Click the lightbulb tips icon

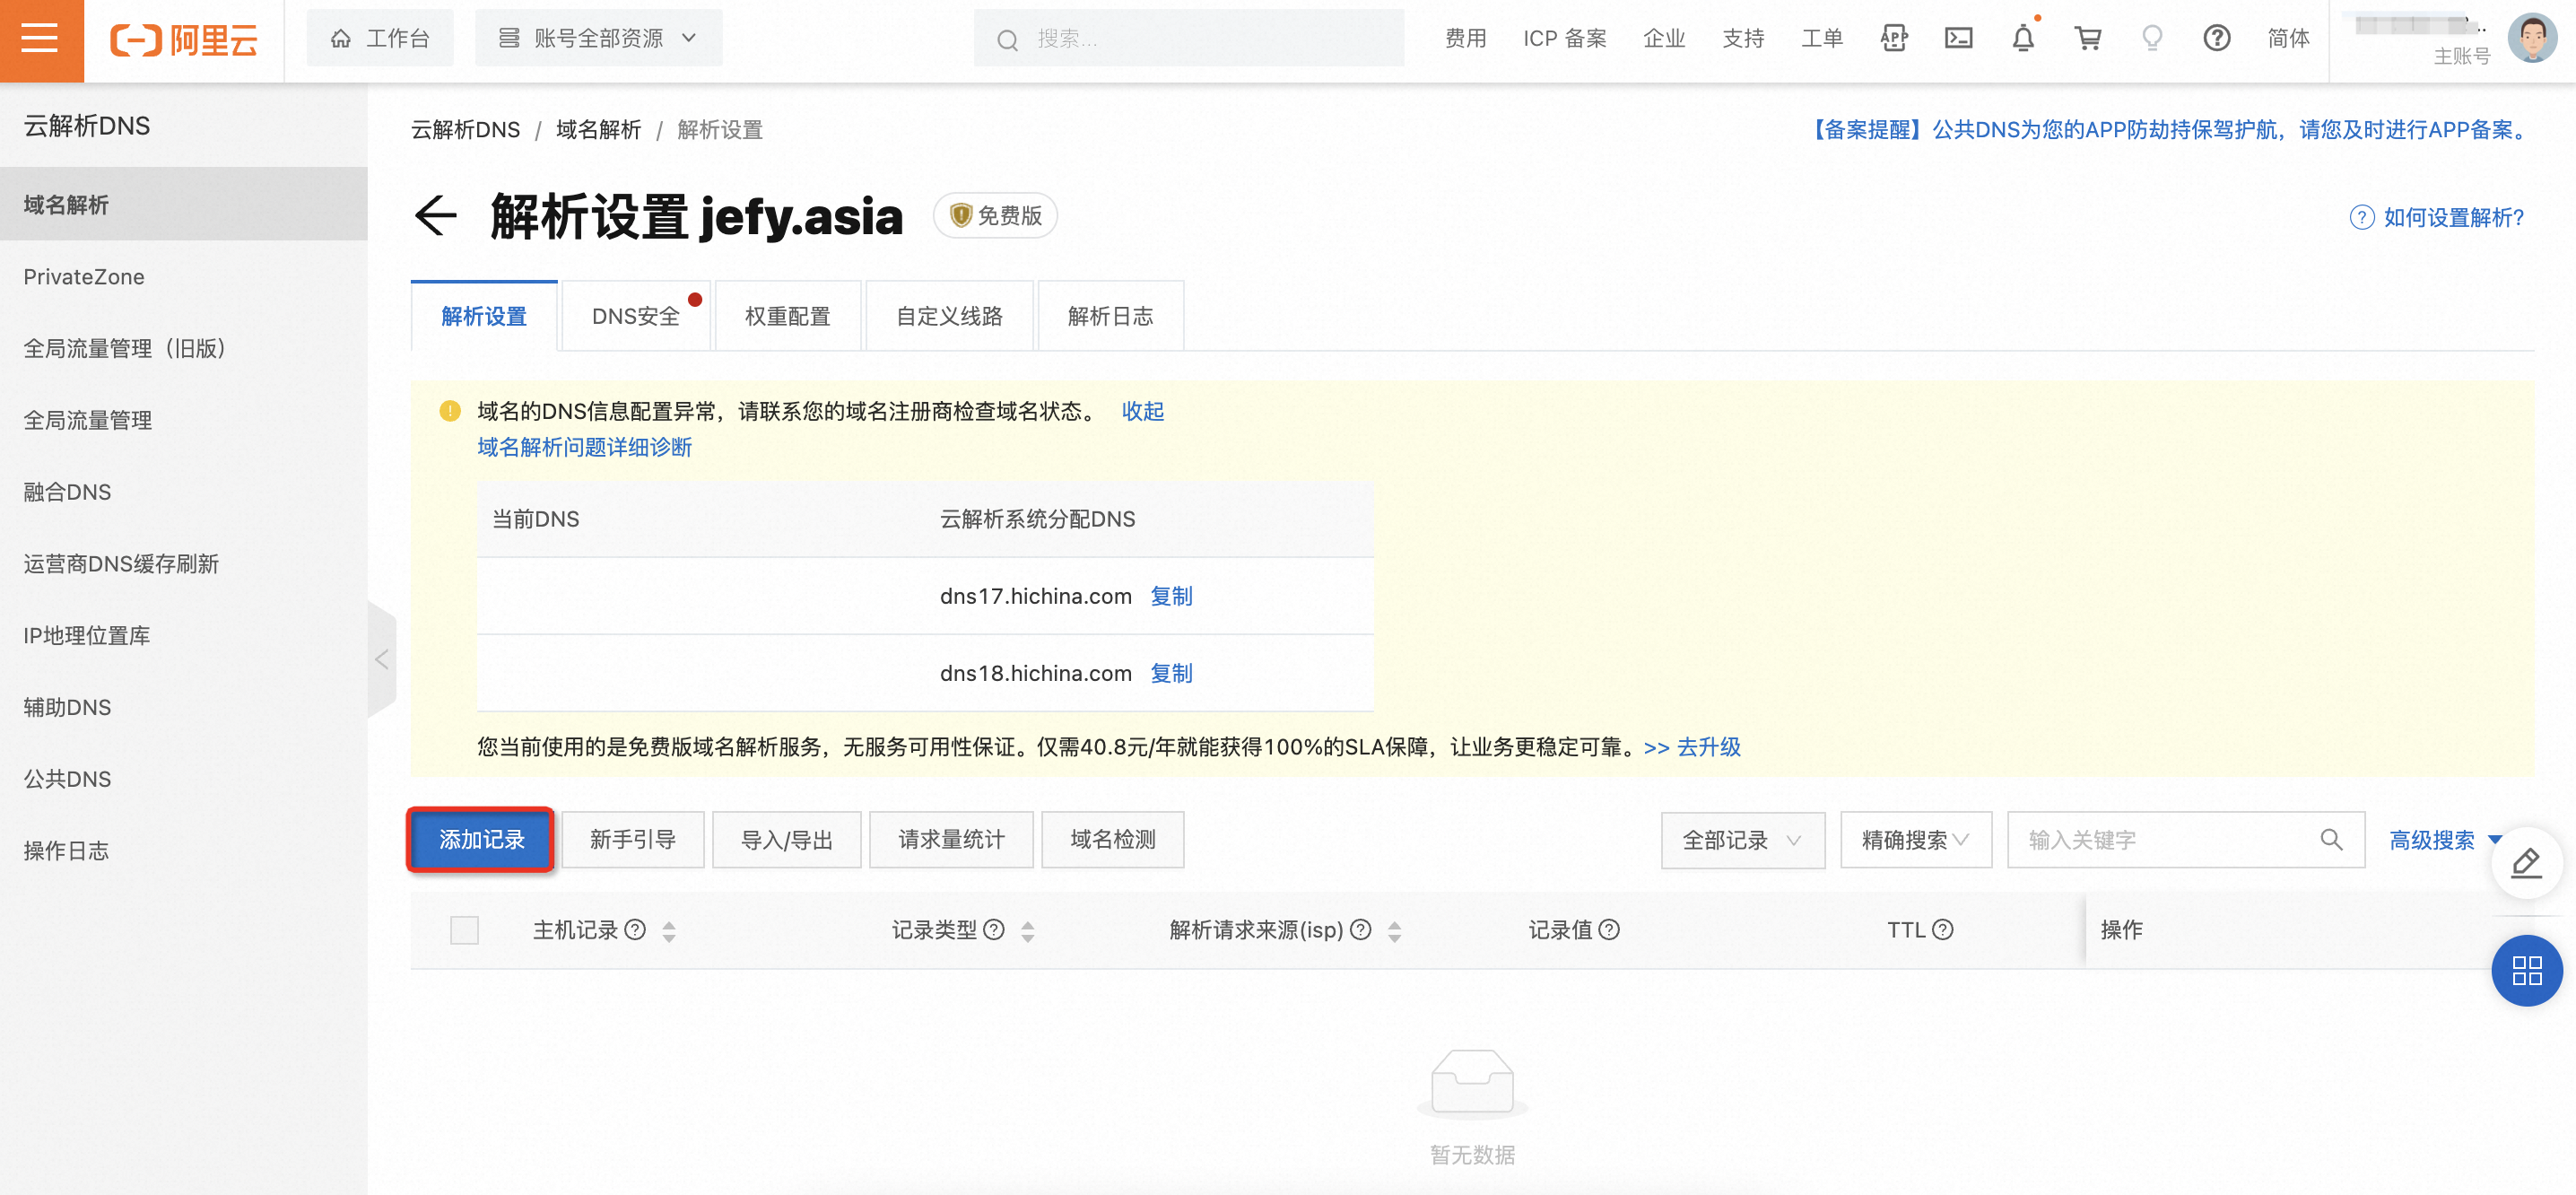[2152, 39]
